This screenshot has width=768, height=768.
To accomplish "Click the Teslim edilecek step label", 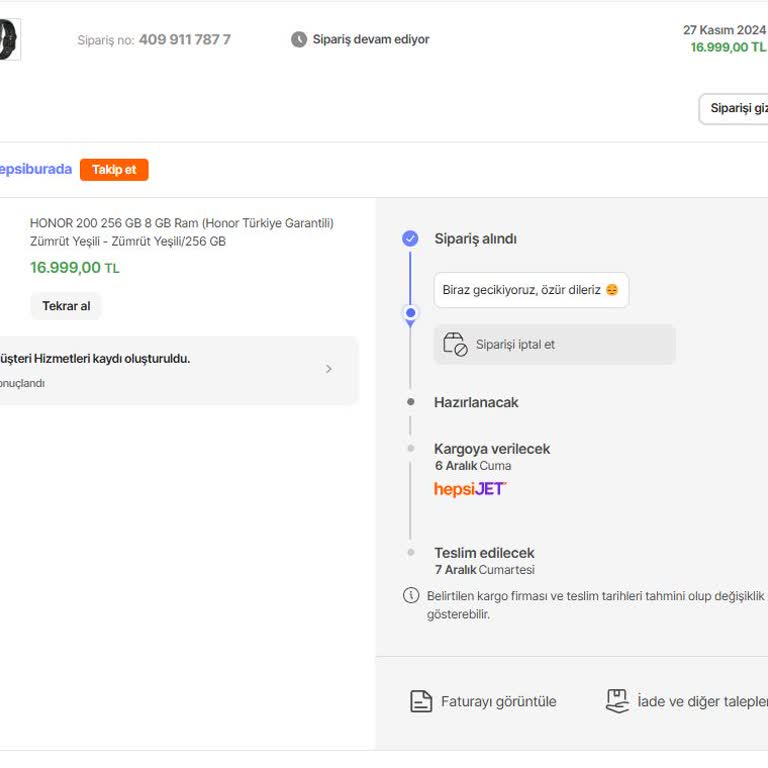I will tap(484, 552).
